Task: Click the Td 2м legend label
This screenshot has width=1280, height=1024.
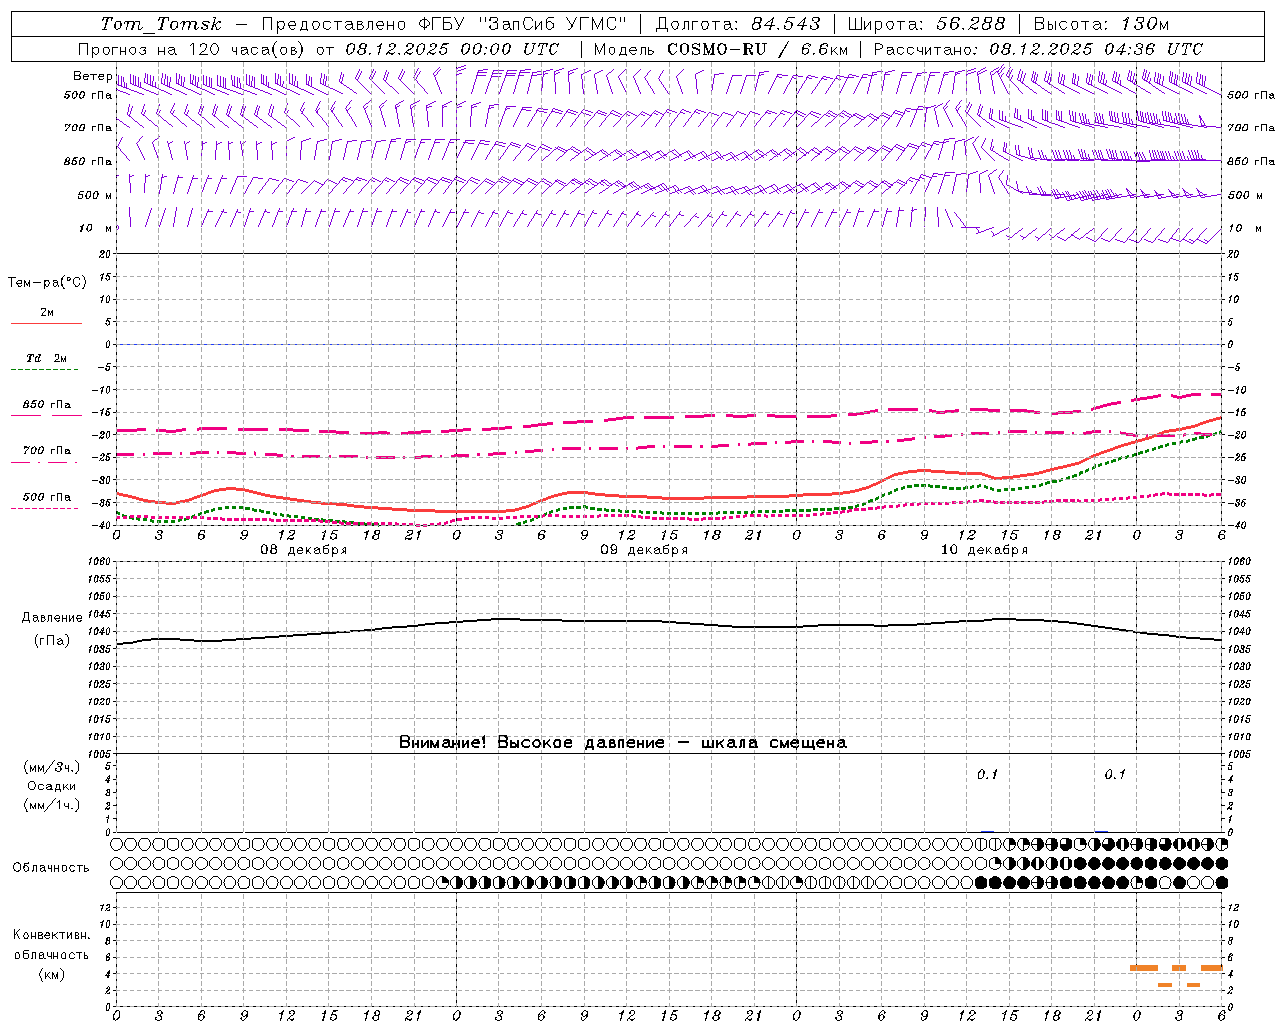Action: coord(47,358)
